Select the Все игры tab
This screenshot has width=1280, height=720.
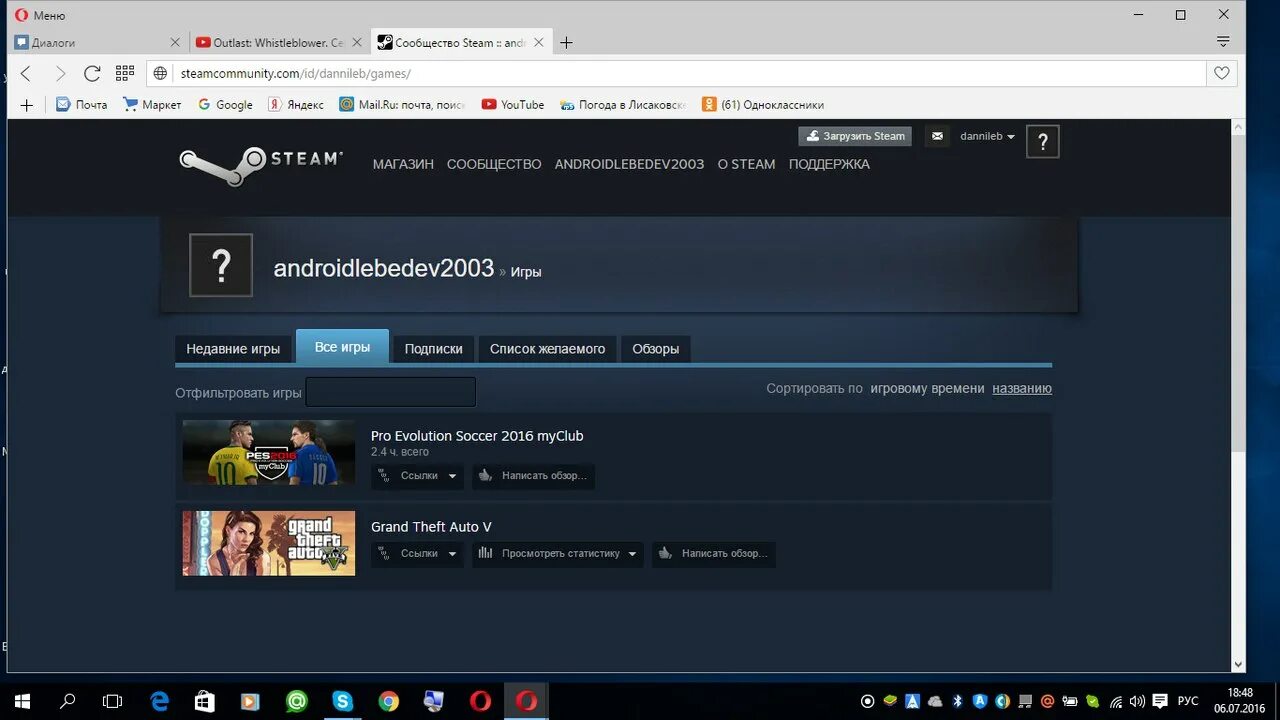tap(342, 346)
